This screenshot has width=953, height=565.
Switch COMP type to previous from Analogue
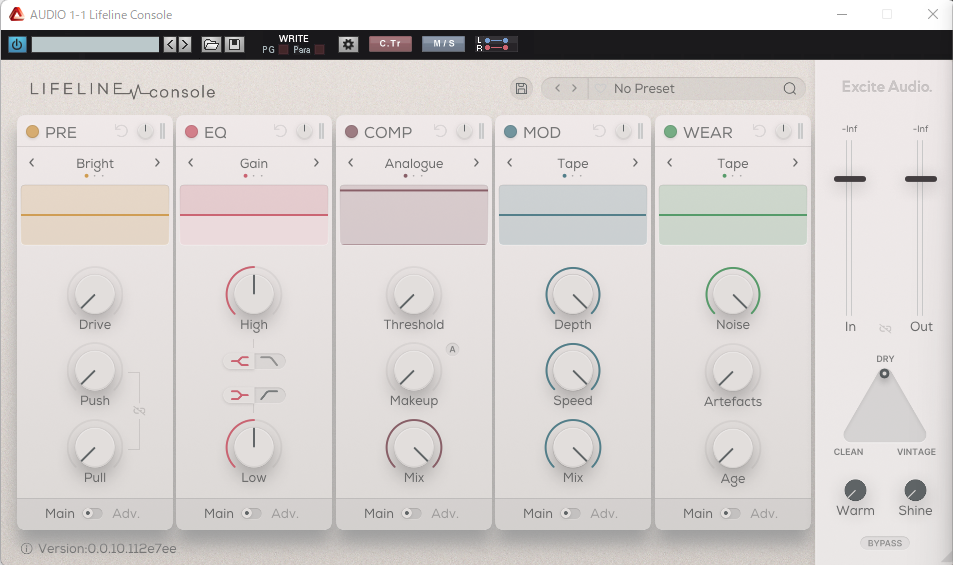[351, 163]
